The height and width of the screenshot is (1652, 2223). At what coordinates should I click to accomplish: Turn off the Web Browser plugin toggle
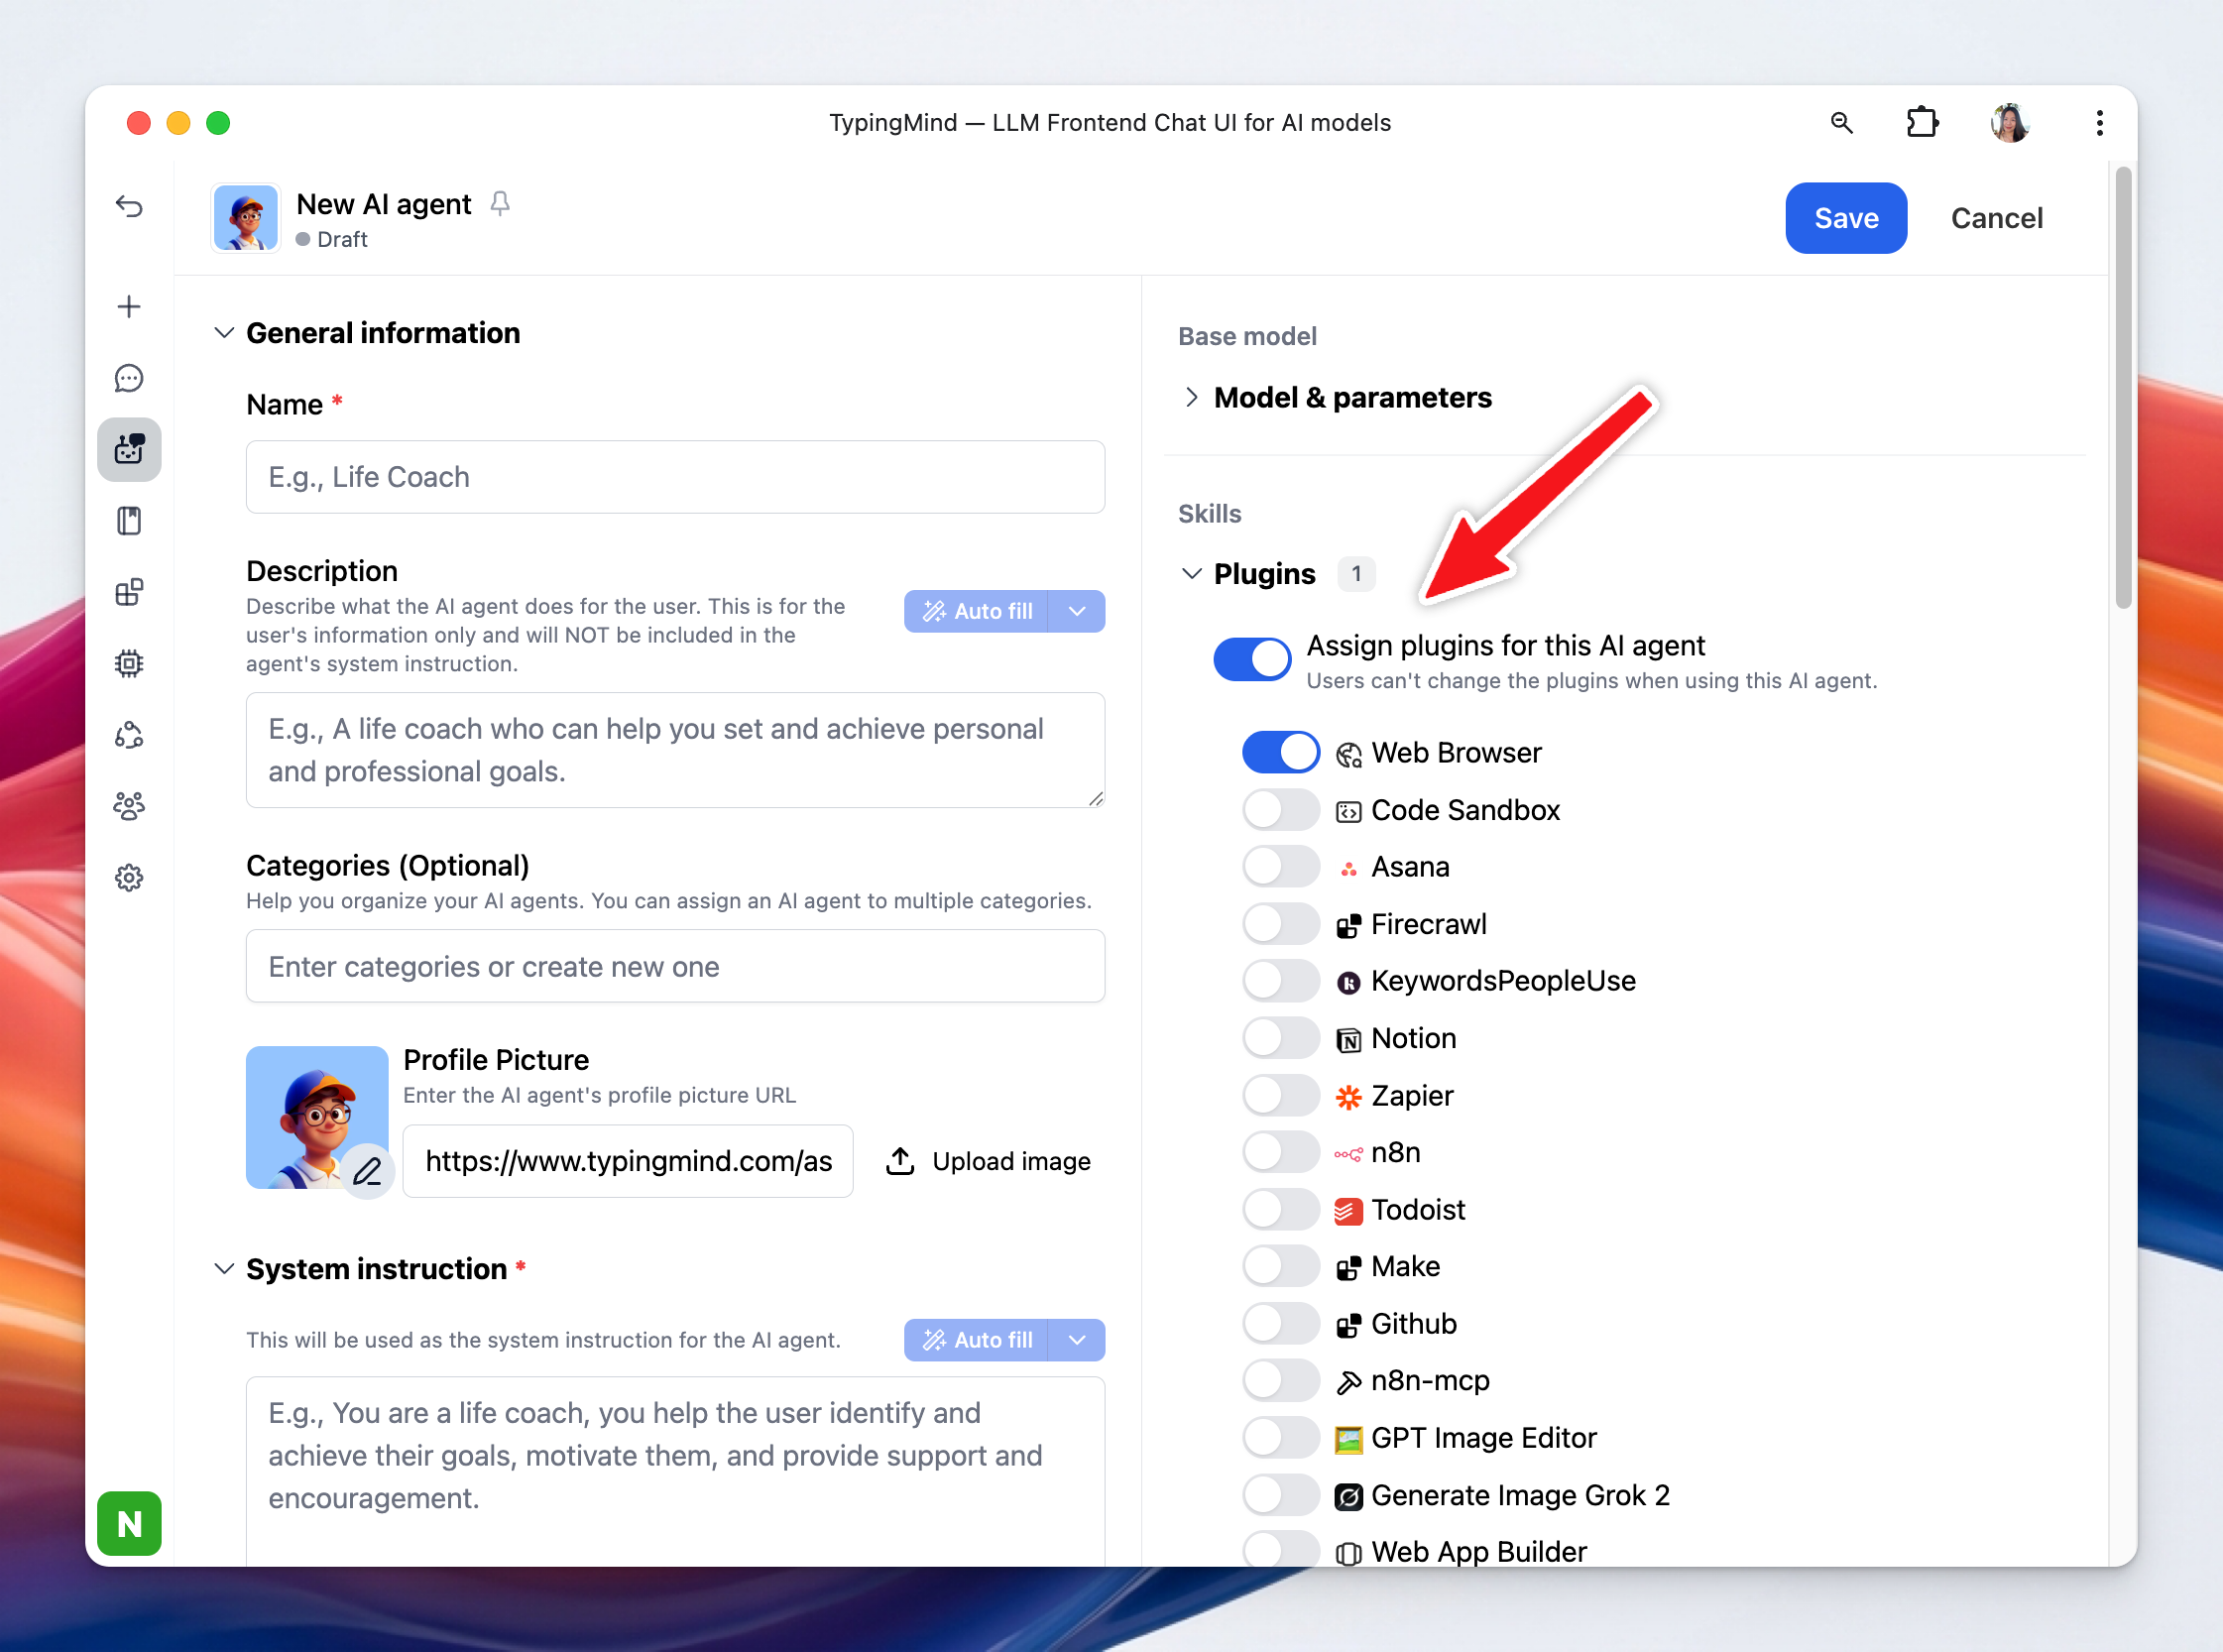click(x=1281, y=753)
